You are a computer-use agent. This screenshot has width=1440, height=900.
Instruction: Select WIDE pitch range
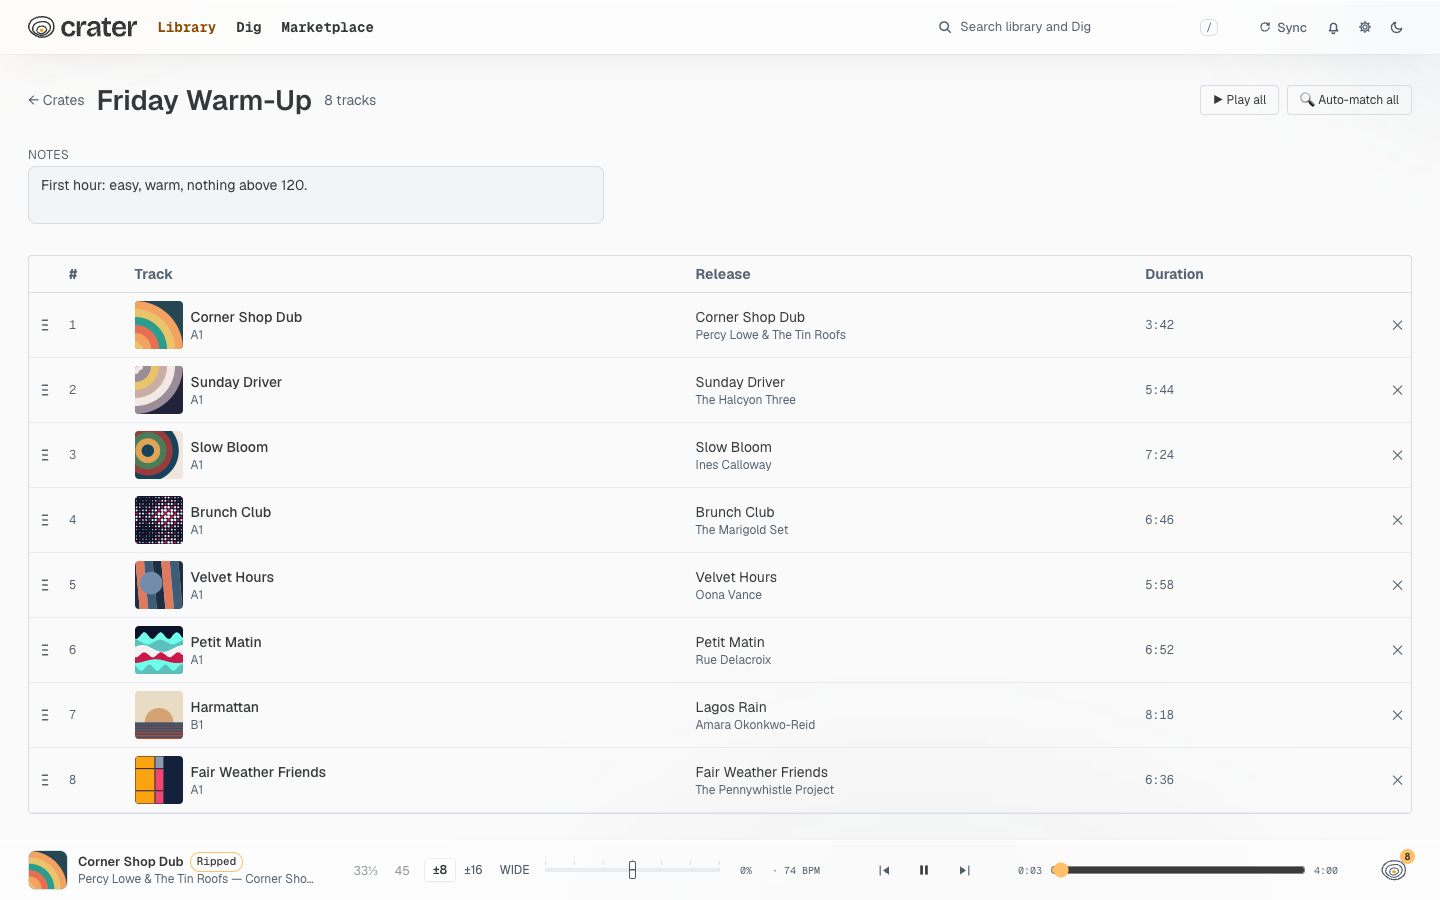pyautogui.click(x=515, y=870)
